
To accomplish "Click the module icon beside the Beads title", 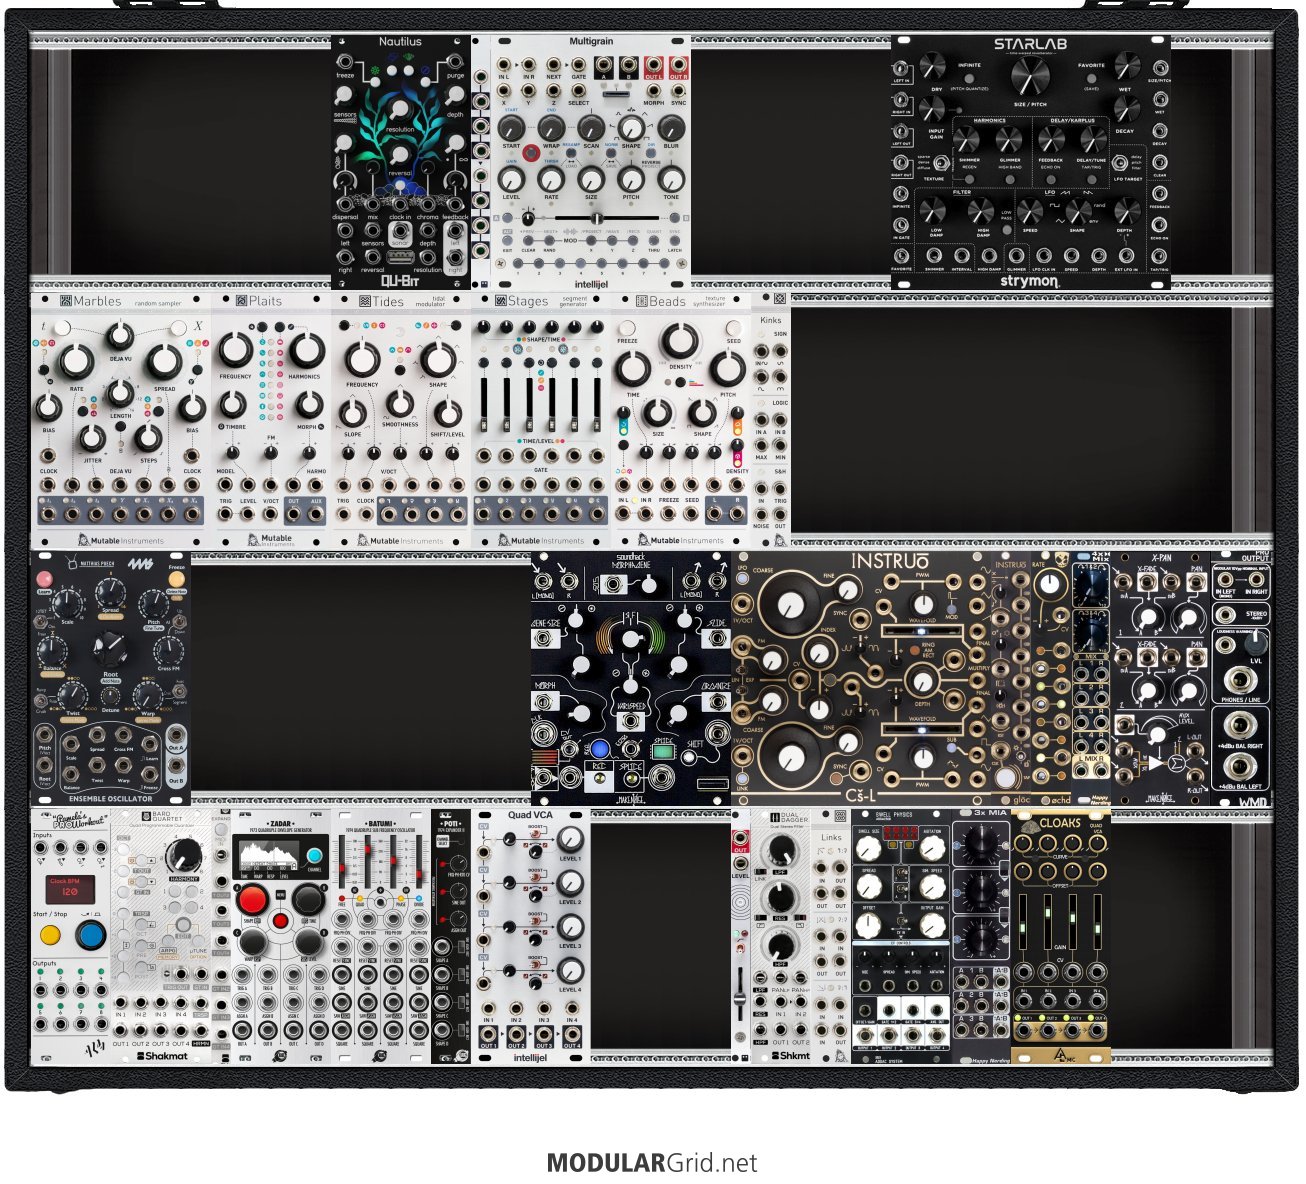I will click(x=642, y=300).
